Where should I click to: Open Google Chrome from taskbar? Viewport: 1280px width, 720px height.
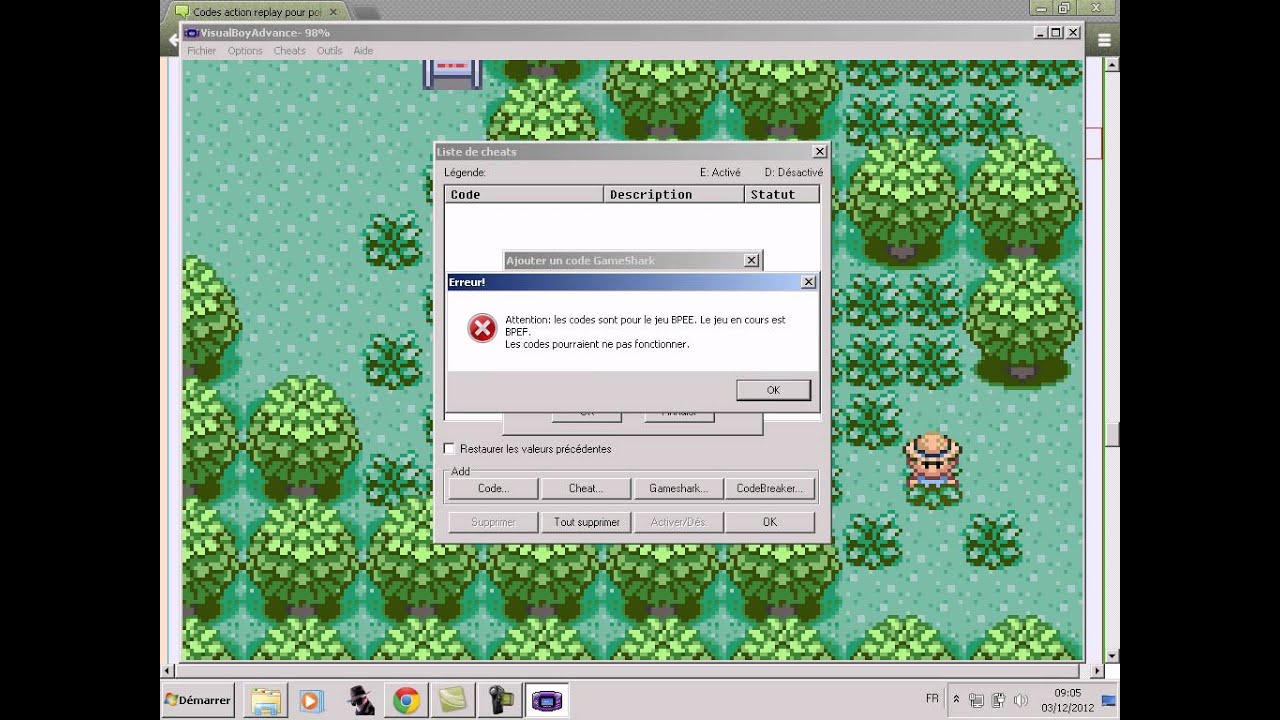pyautogui.click(x=406, y=701)
